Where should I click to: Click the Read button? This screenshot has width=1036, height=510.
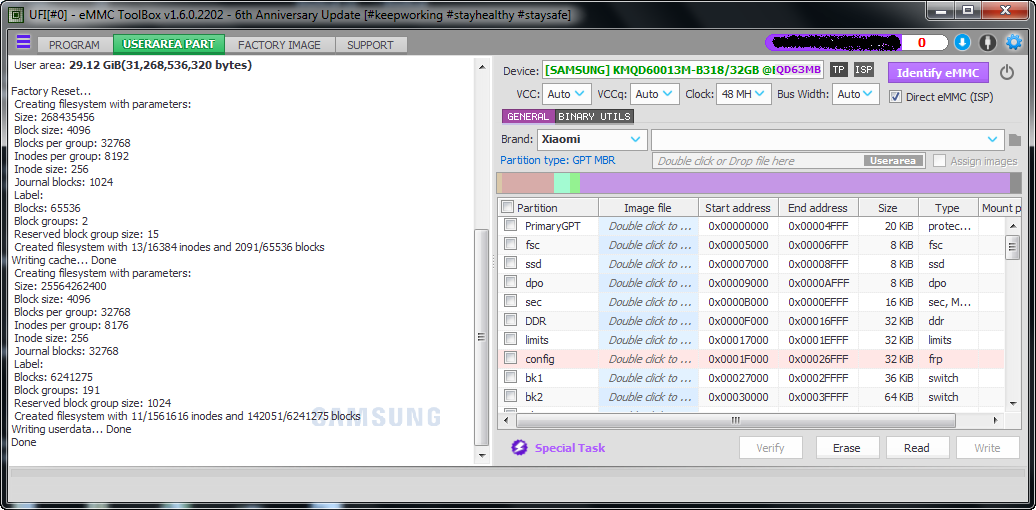point(917,448)
